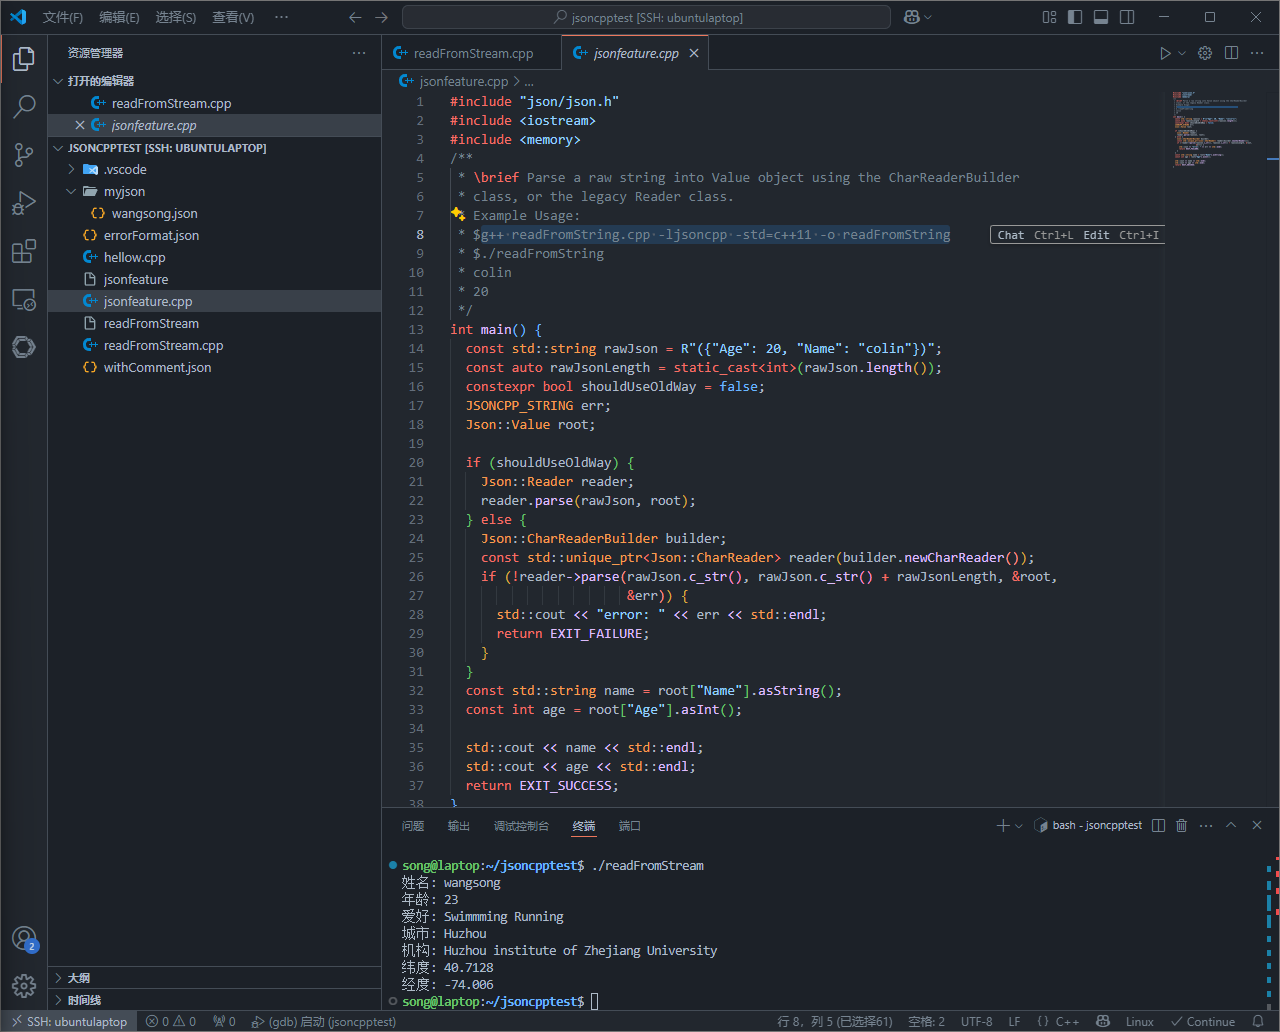Open the Search view in activity bar
1280x1032 pixels.
[x=24, y=106]
